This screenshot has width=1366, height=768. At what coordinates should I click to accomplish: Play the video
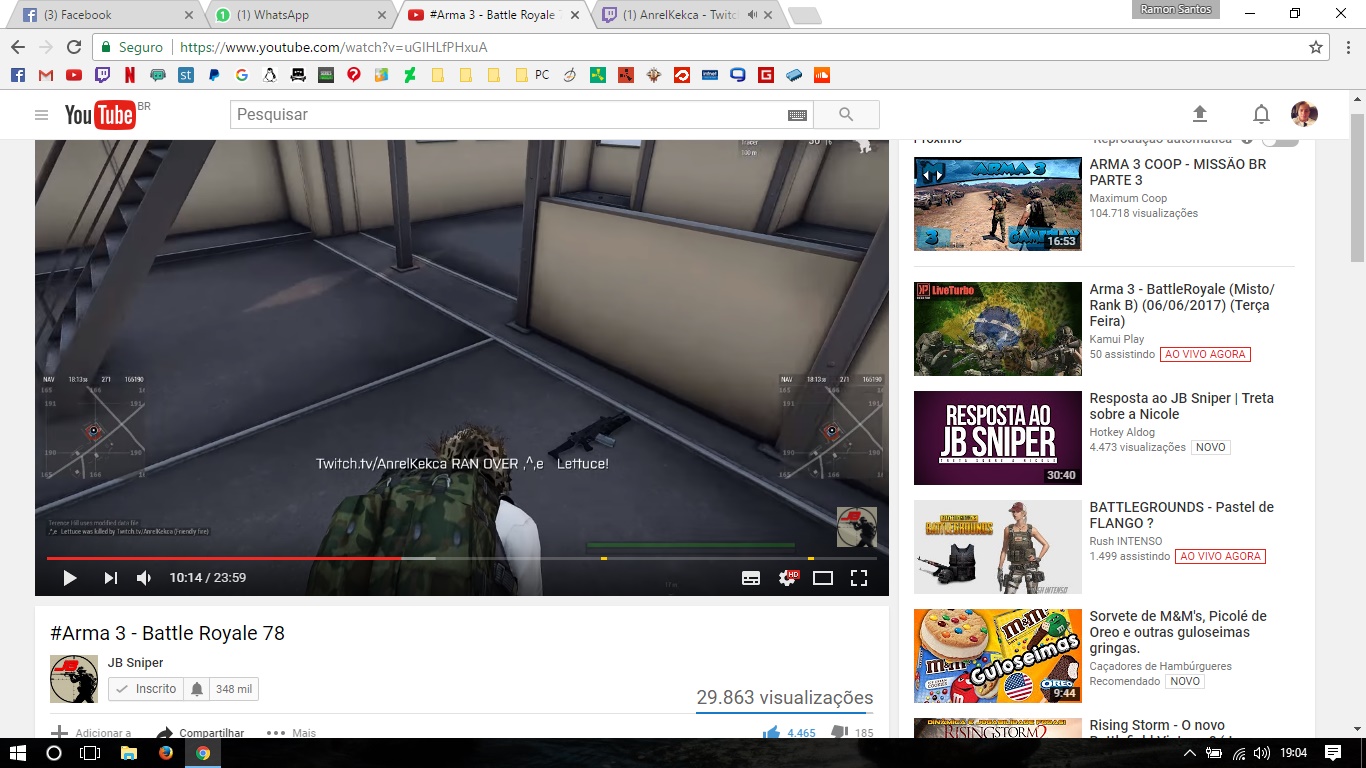69,578
